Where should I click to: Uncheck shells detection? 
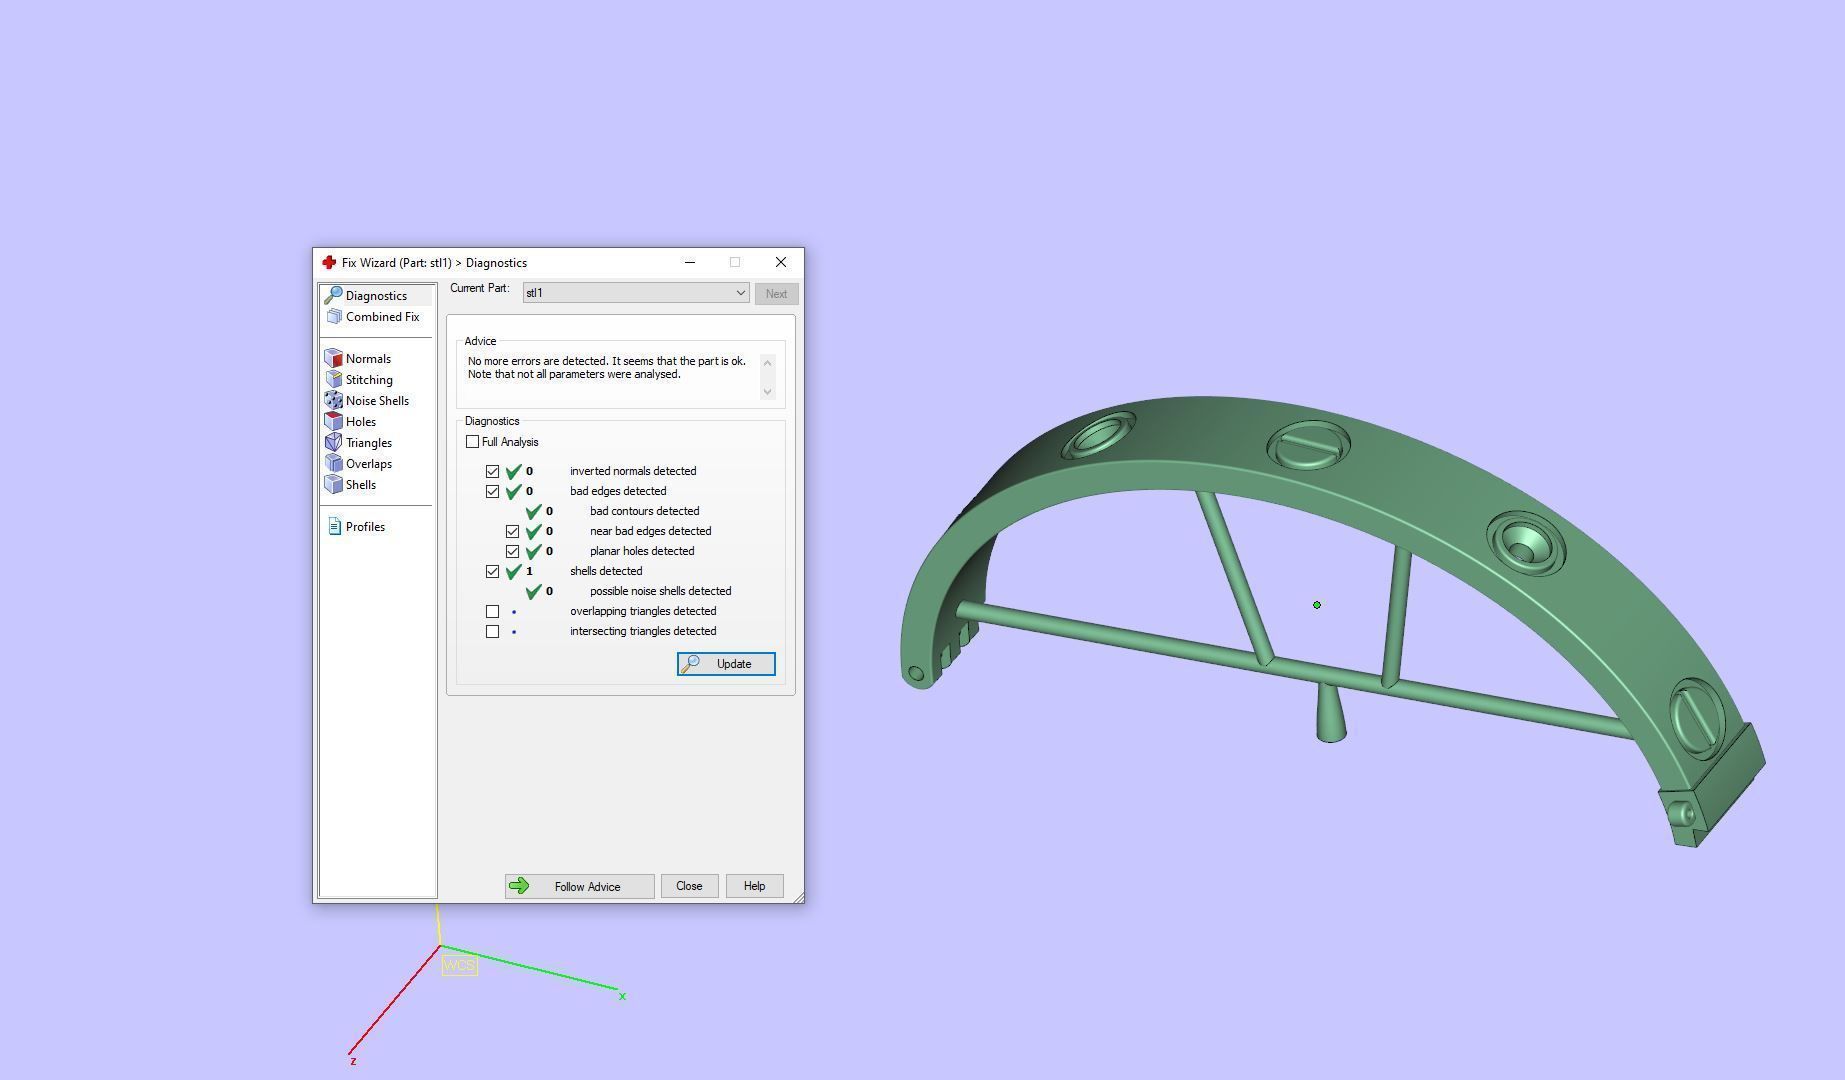tap(492, 571)
